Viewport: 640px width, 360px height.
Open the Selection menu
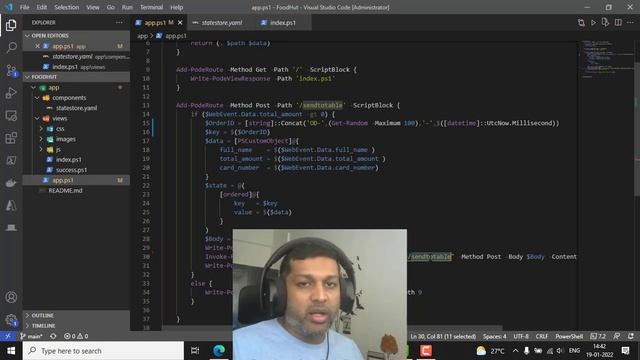(67, 7)
